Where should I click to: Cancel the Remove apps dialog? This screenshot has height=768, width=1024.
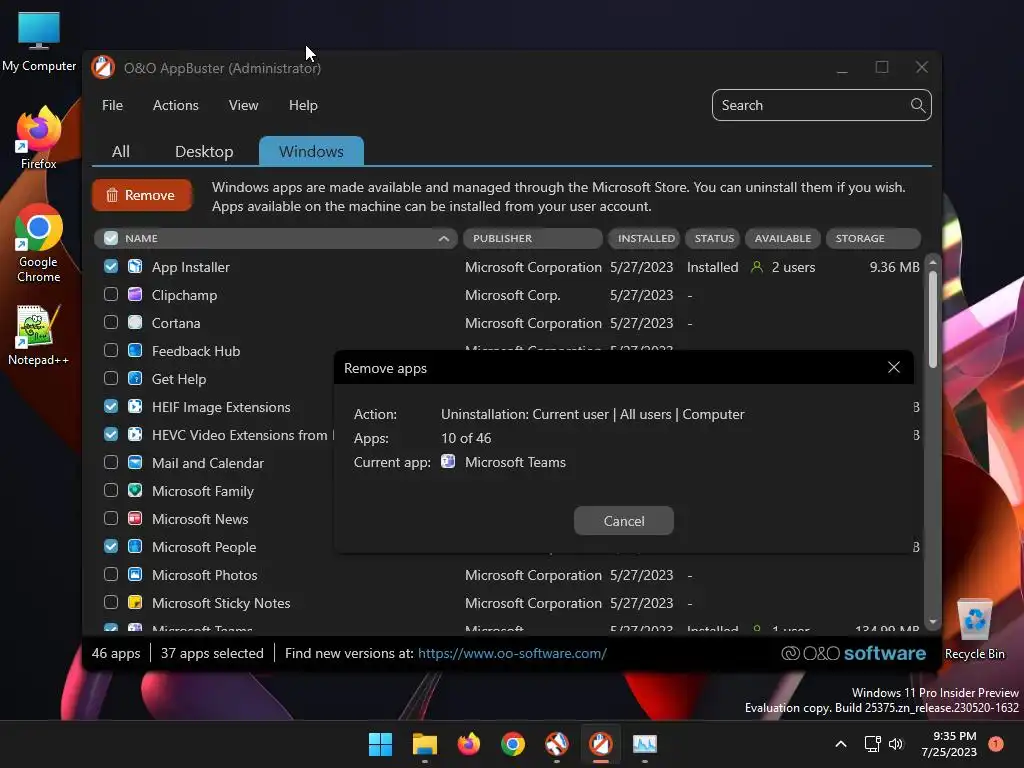[624, 520]
